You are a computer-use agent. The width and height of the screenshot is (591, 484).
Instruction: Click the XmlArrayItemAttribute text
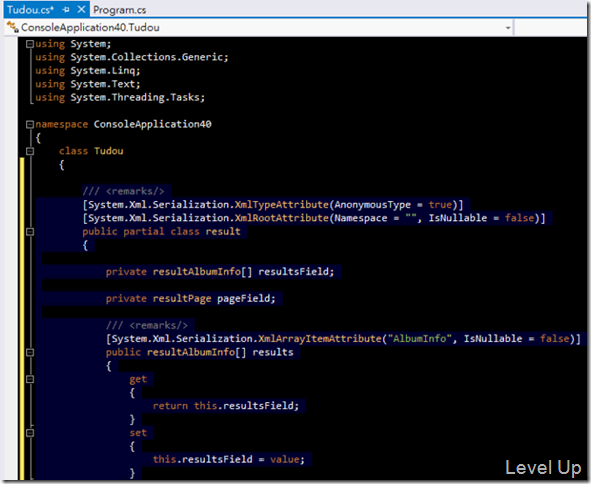click(x=320, y=338)
